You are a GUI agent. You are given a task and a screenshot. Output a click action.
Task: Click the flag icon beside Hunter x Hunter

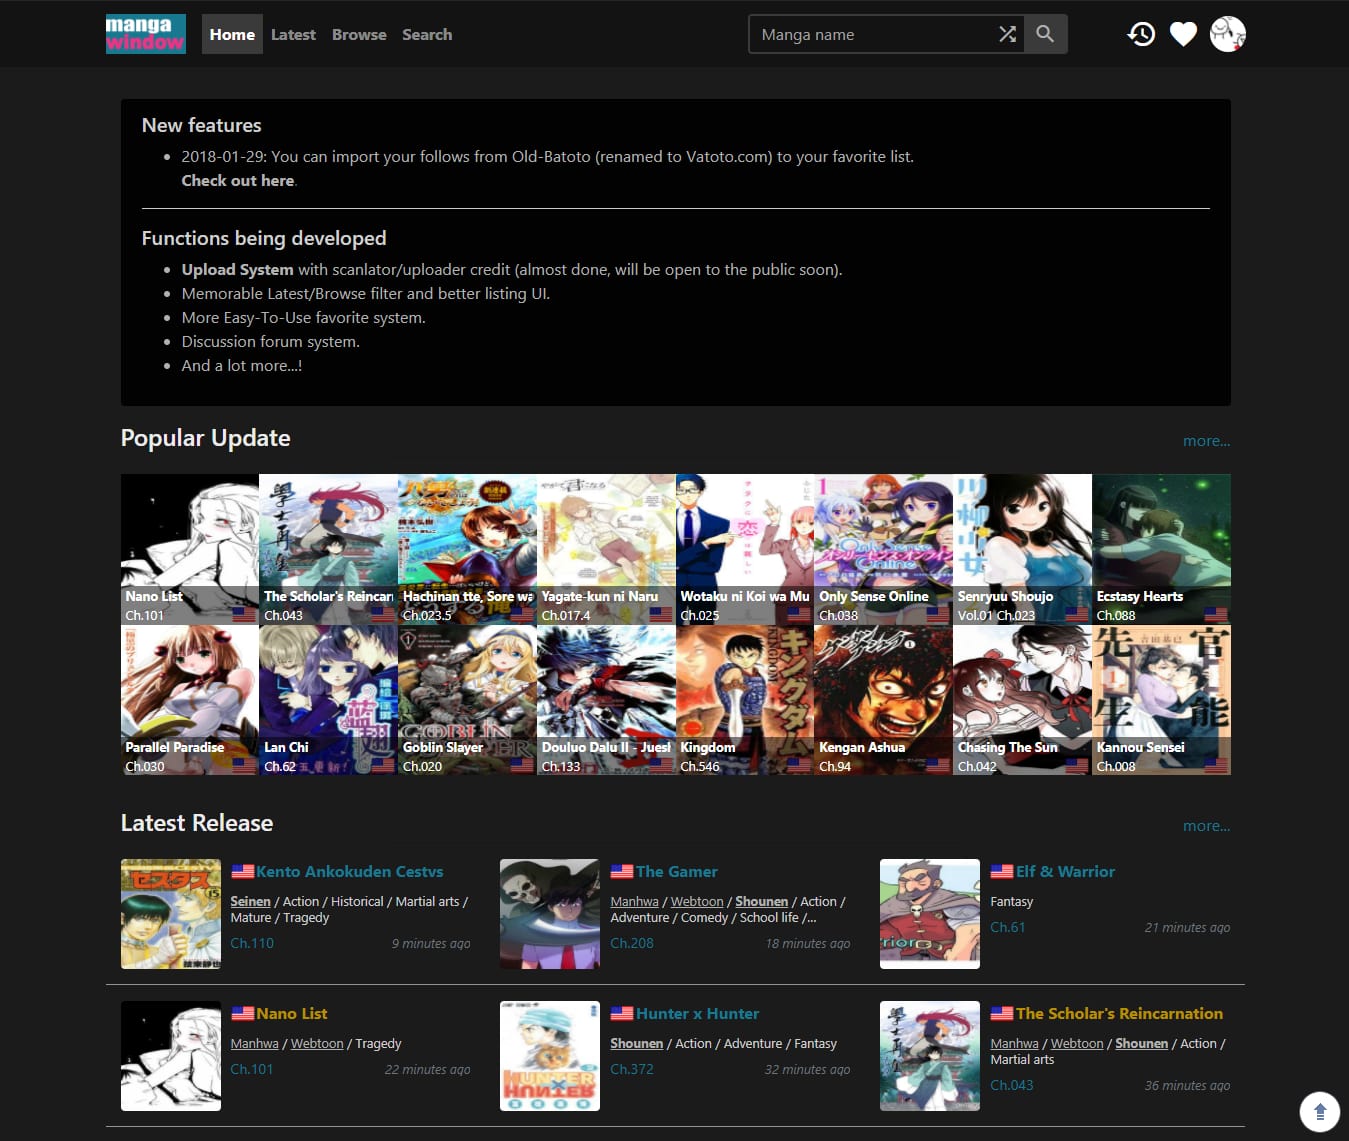[622, 1014]
